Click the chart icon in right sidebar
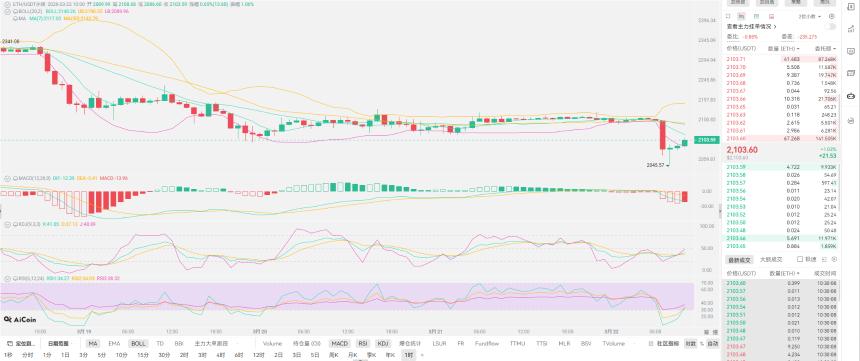This screenshot has width=860, height=361. tap(851, 29)
